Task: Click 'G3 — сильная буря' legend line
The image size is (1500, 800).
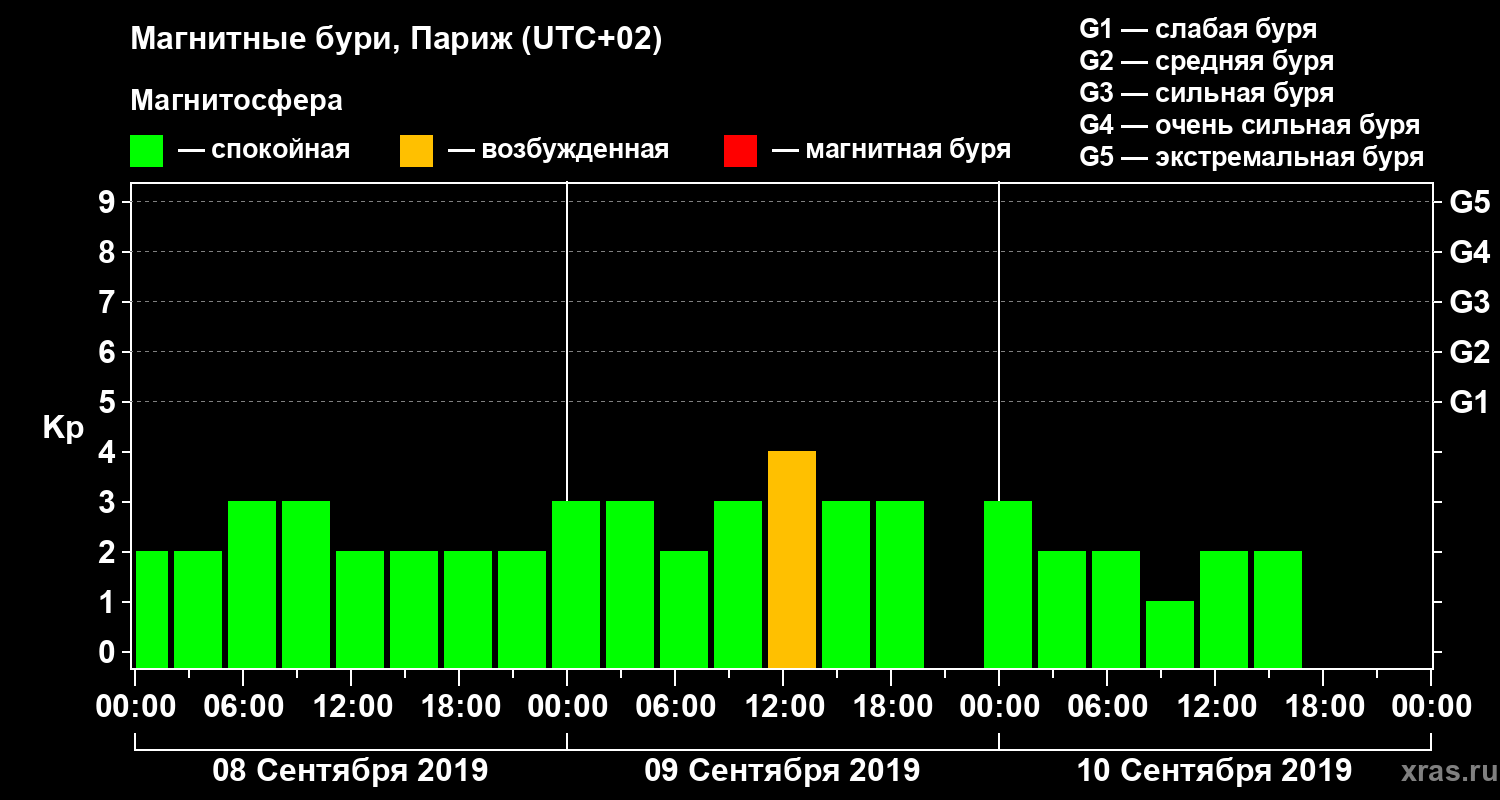Action: (1206, 93)
